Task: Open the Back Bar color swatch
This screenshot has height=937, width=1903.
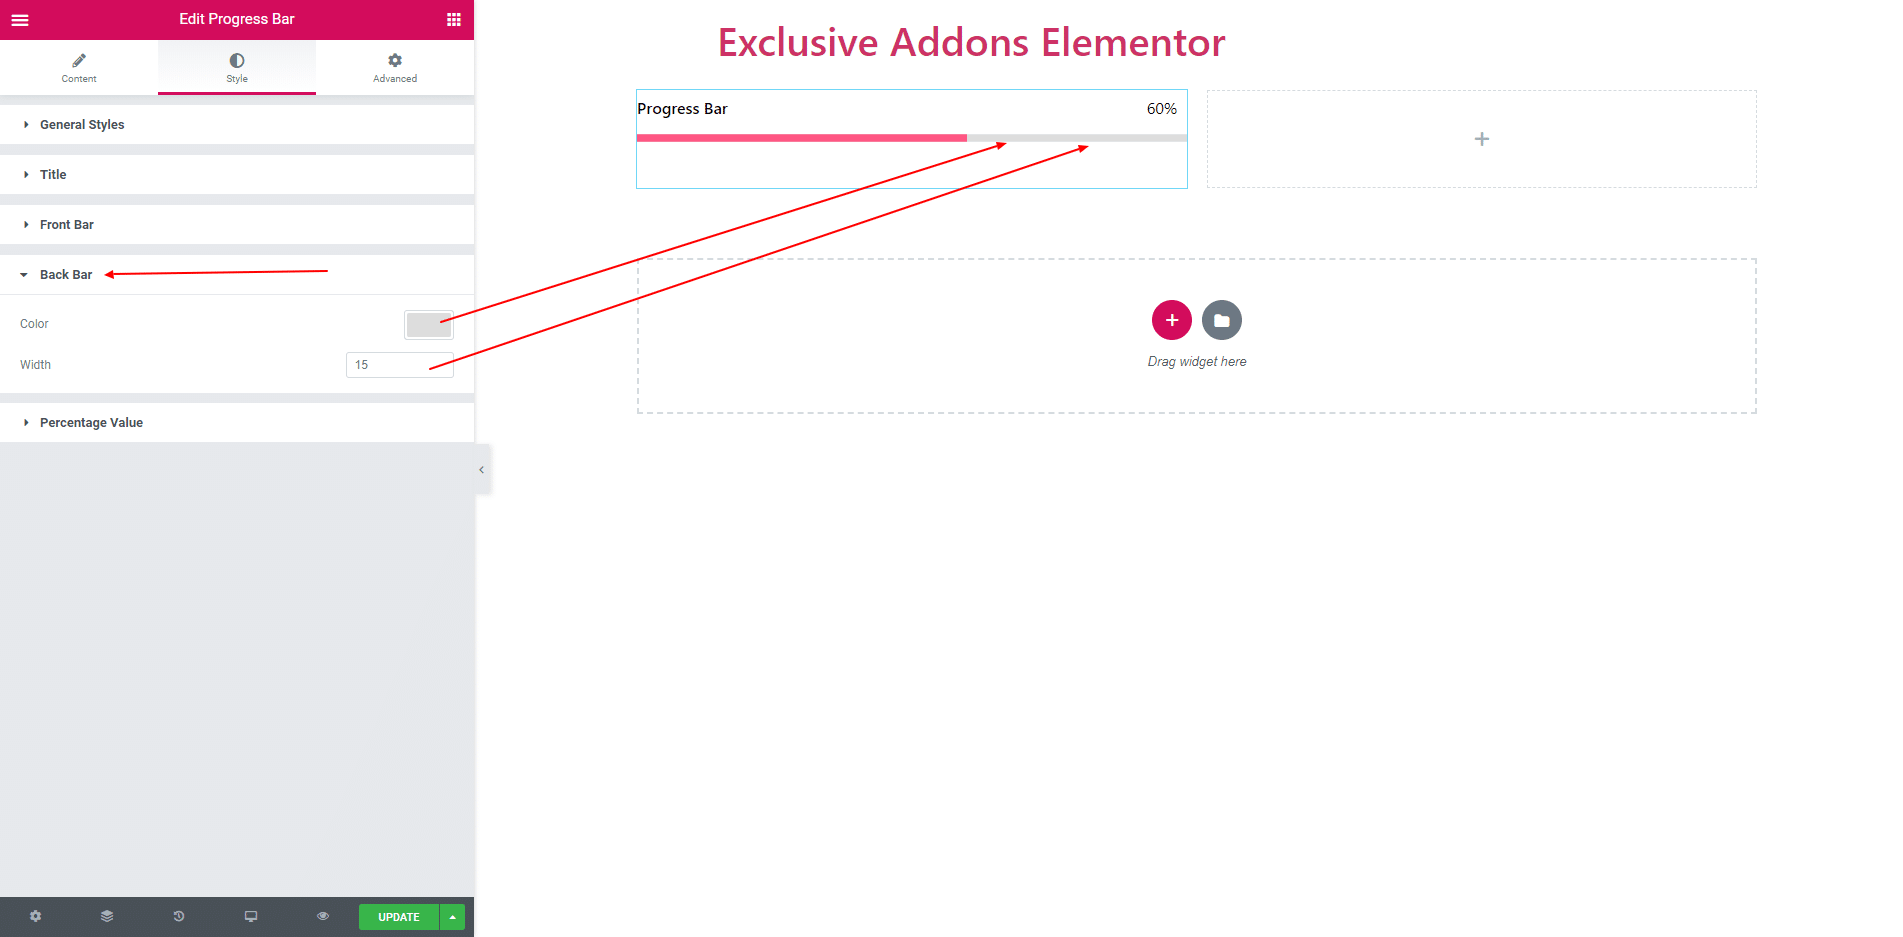Action: pos(429,324)
